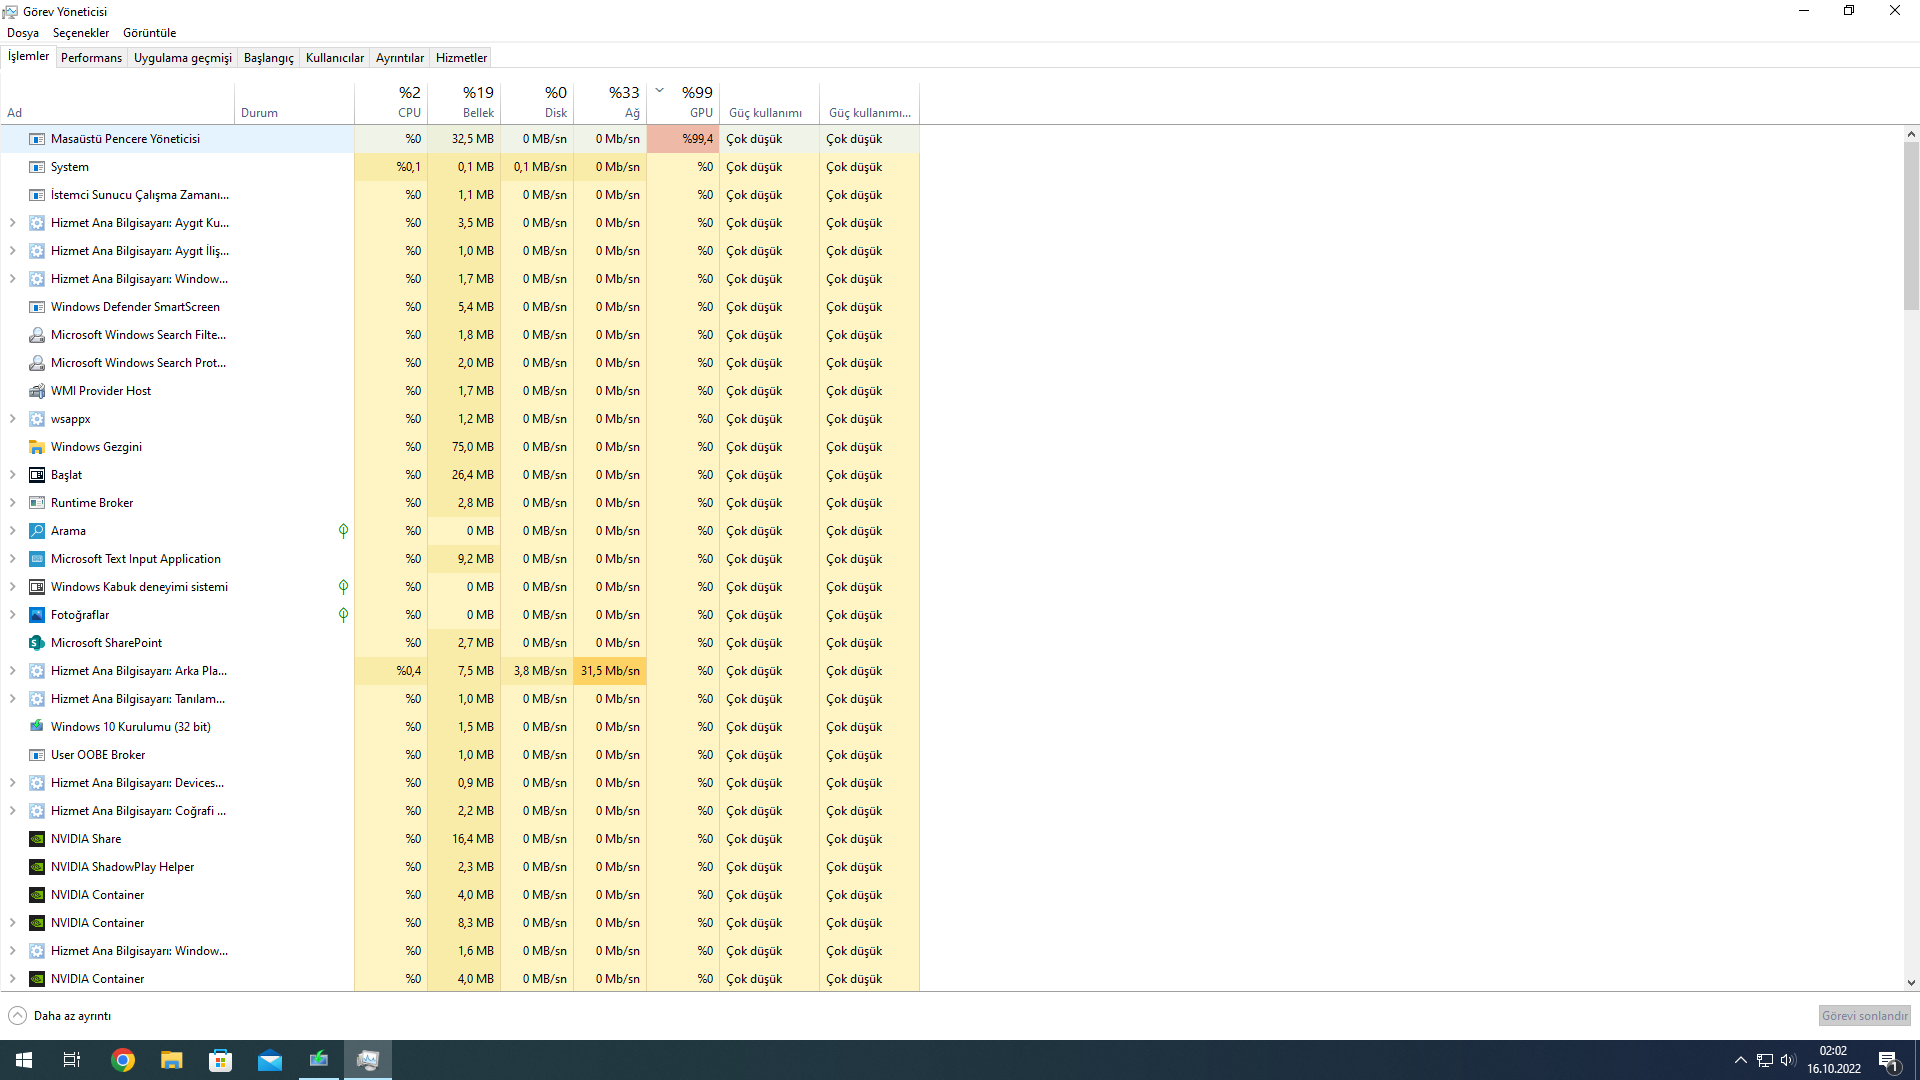Click the Windows Gezgini folder icon

37,447
